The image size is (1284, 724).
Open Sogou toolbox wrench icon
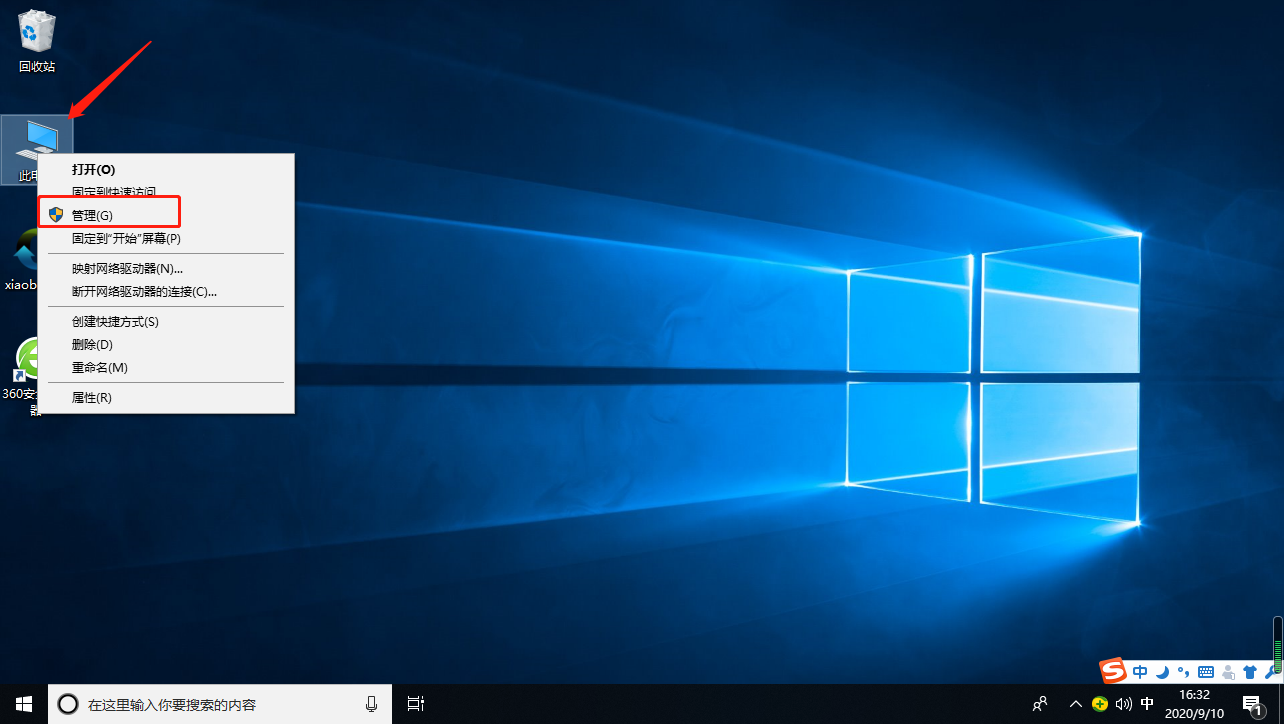tap(1271, 671)
